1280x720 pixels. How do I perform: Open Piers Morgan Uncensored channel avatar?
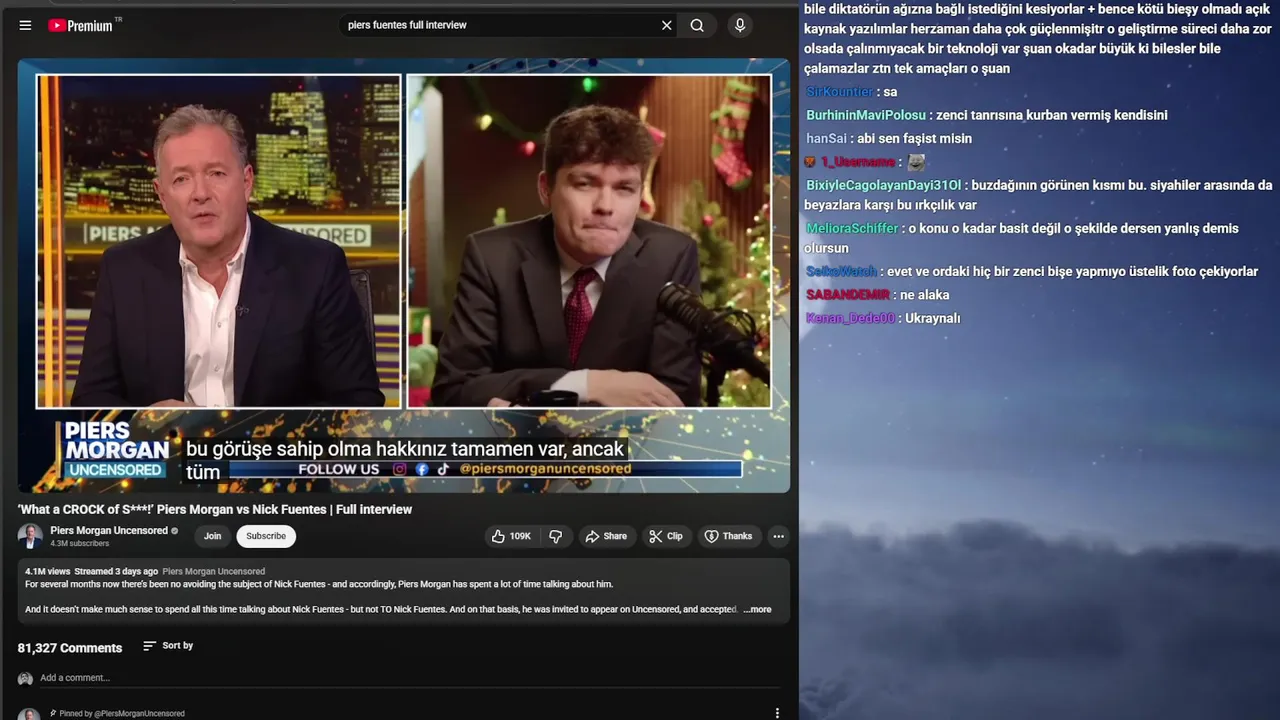coord(30,536)
